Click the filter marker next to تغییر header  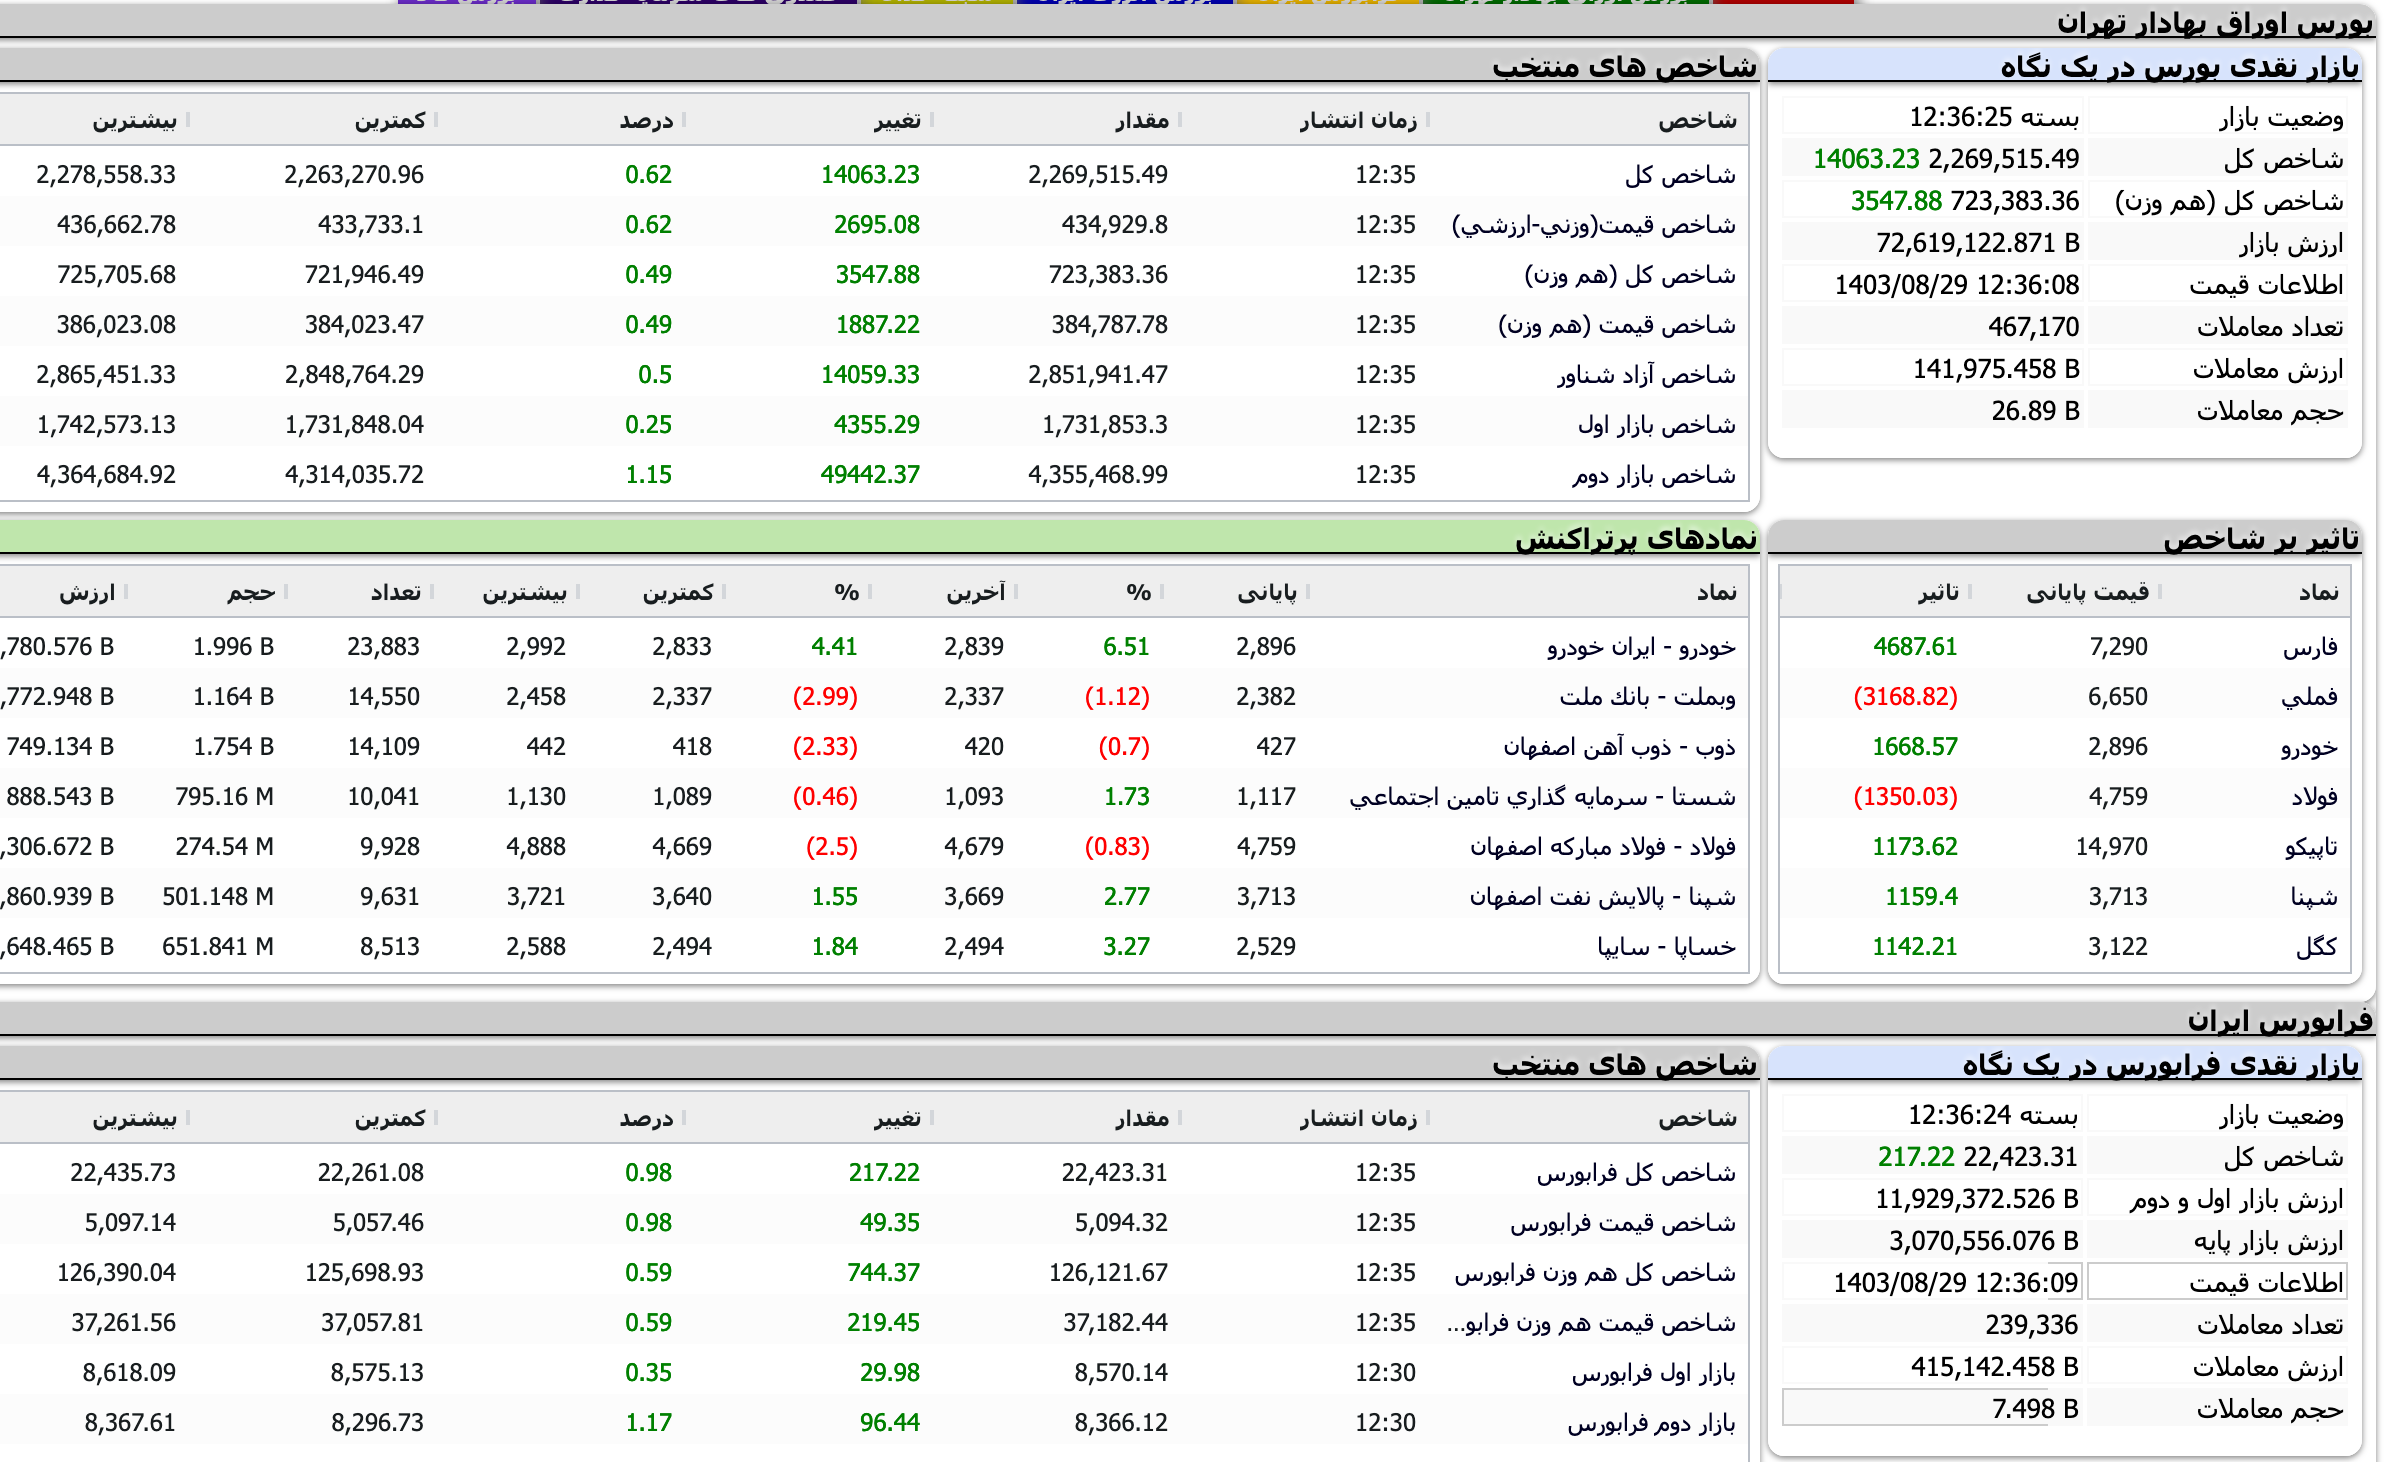click(930, 119)
